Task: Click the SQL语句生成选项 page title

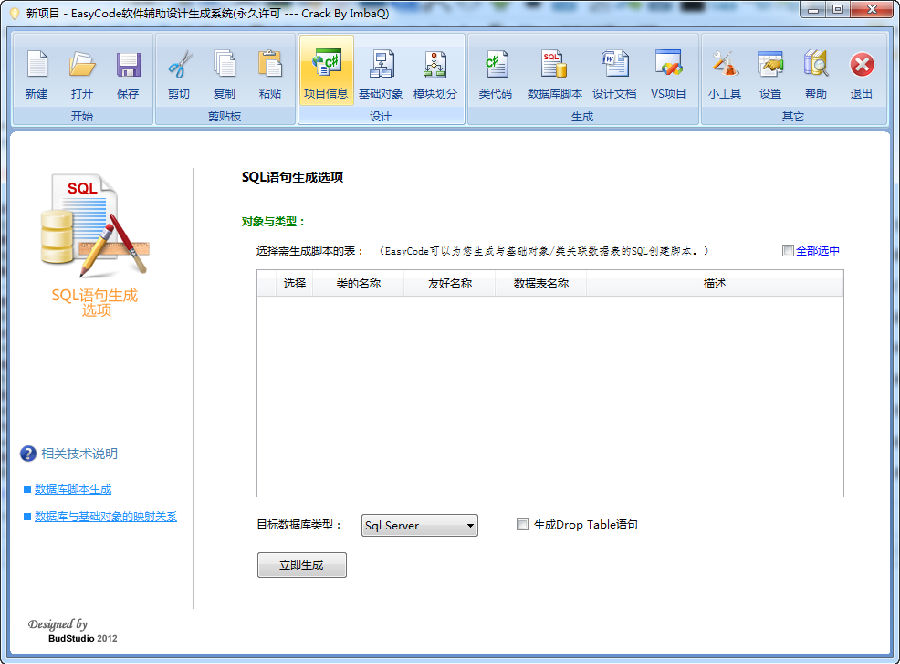Action: [x=292, y=177]
